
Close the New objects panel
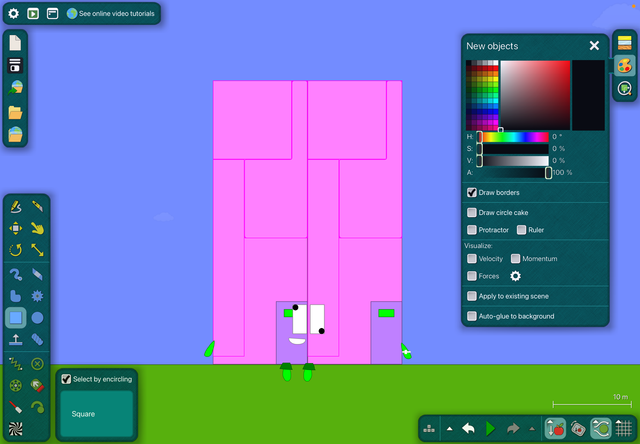pos(594,46)
